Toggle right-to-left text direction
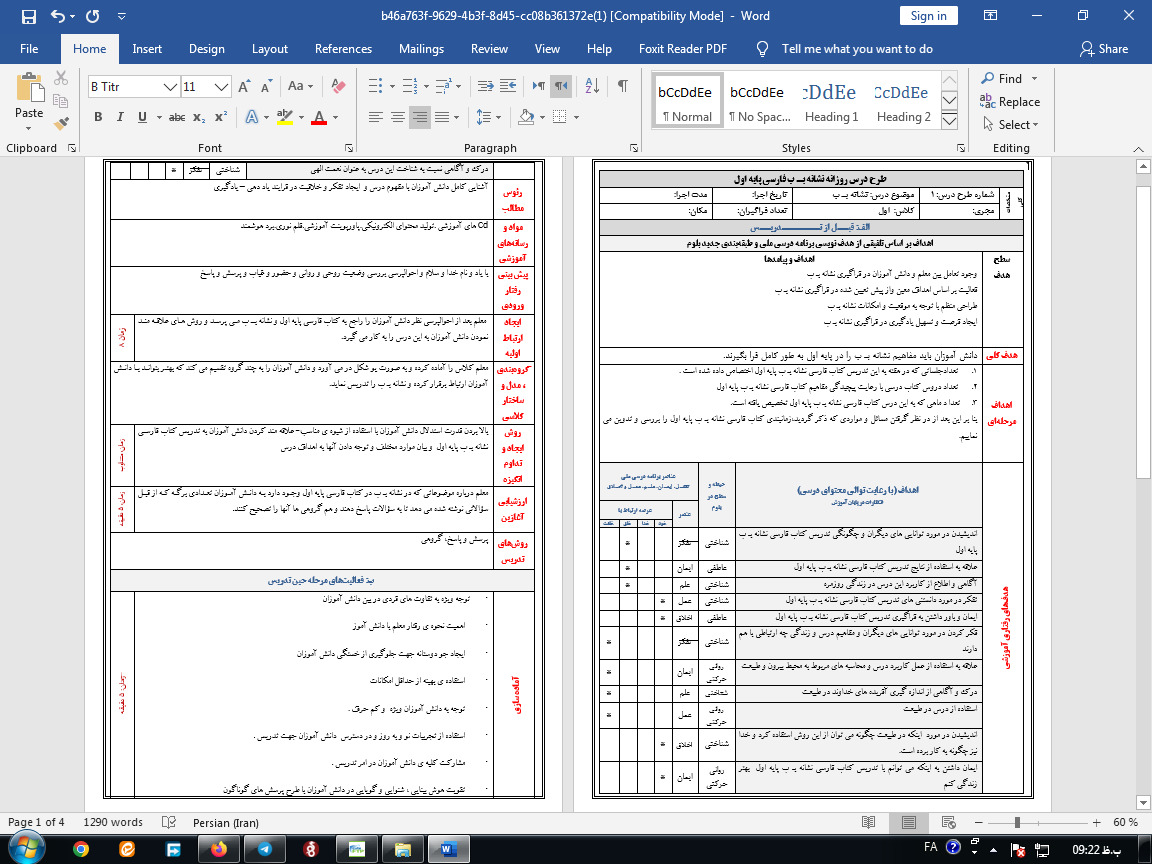Image resolution: width=1152 pixels, height=864 pixels. (x=562, y=87)
